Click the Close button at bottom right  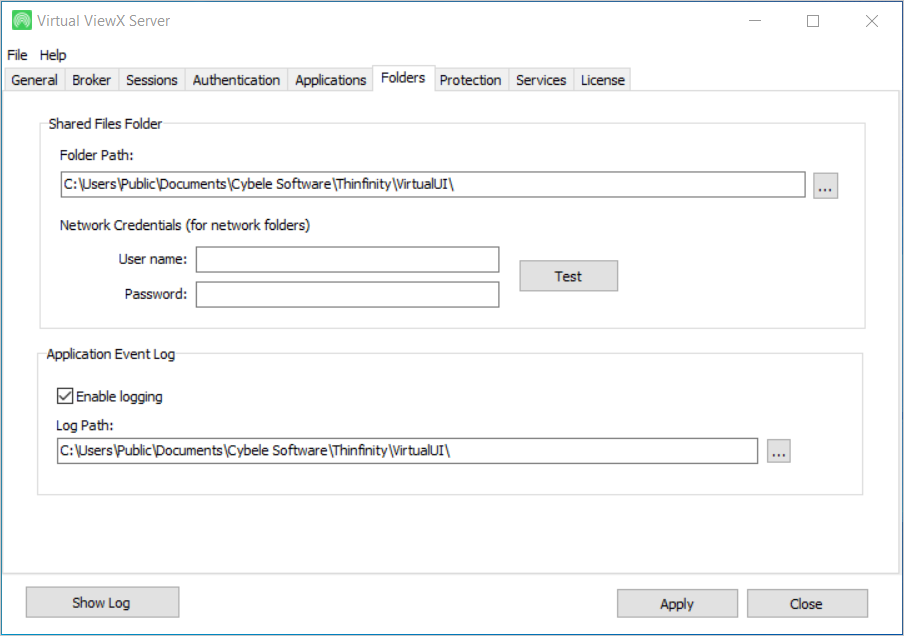click(806, 604)
